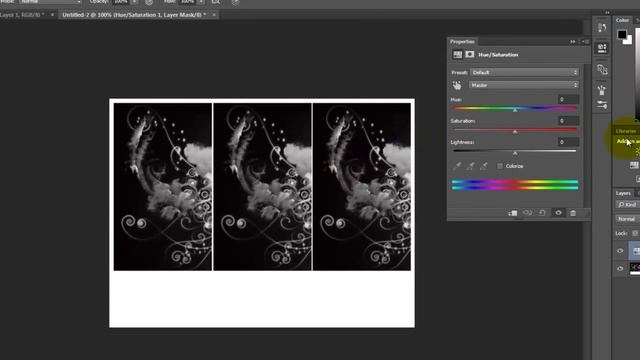Open the Opacity slider dropdown arrow
The image size is (640, 360).
point(134,2)
